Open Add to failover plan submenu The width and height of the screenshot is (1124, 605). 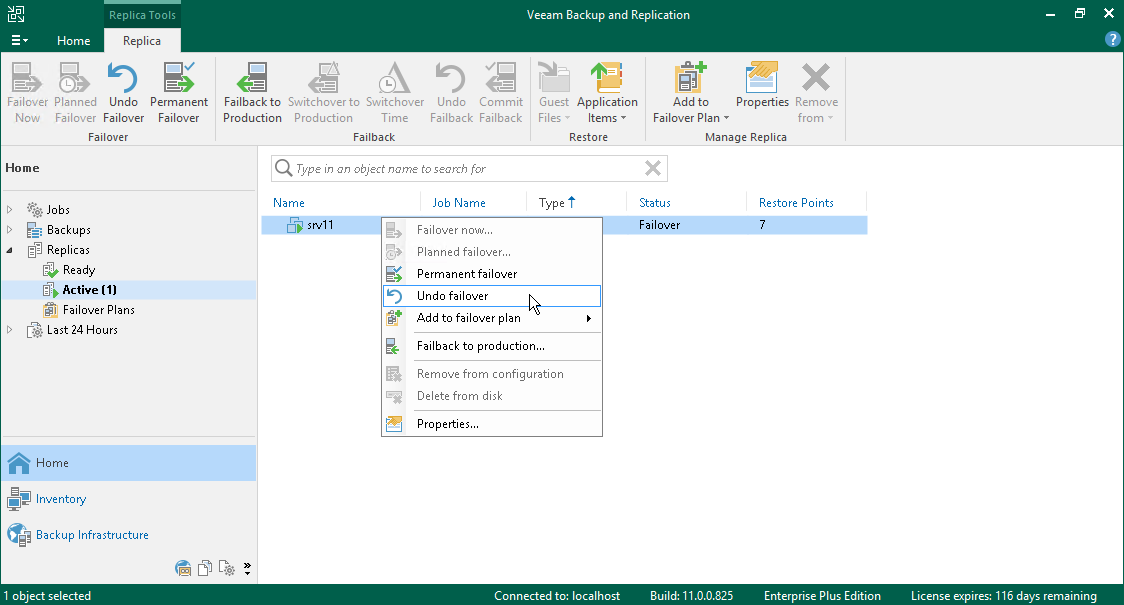pyautogui.click(x=492, y=318)
